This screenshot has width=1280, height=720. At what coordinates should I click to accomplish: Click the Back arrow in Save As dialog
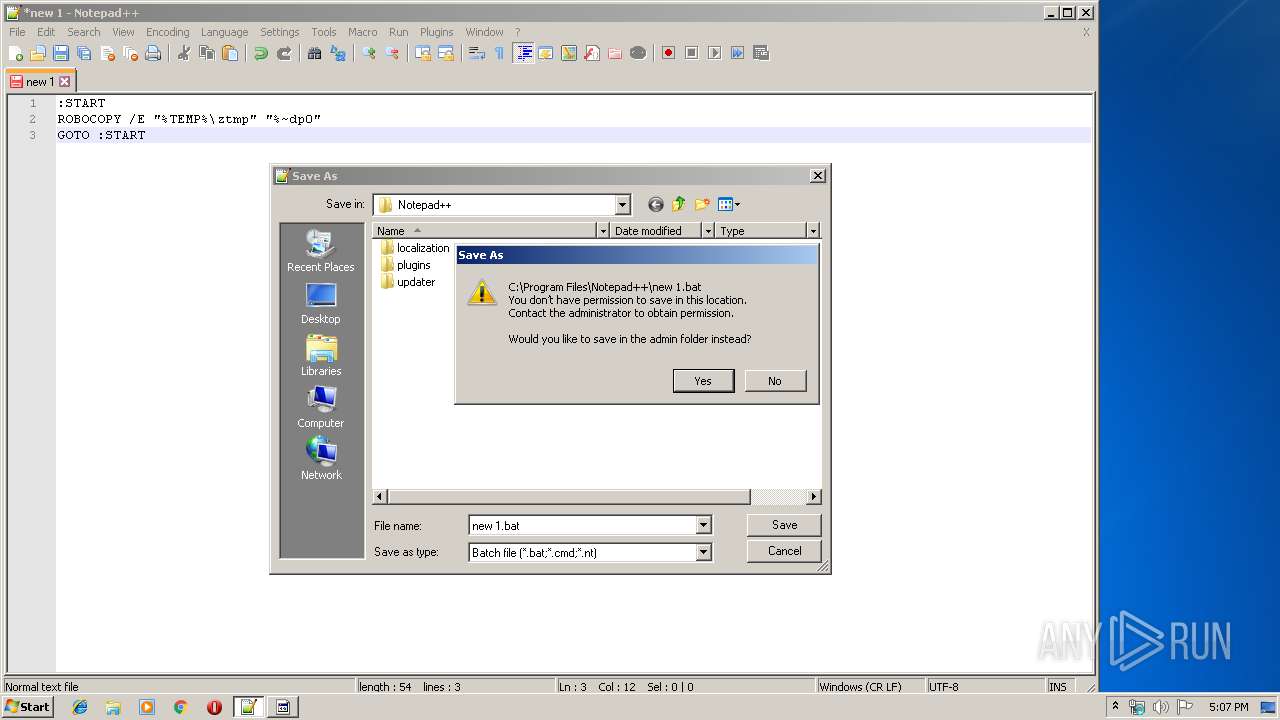pyautogui.click(x=656, y=204)
